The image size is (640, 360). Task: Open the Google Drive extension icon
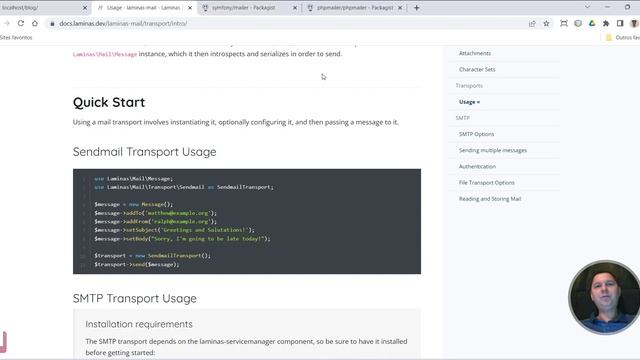(592, 24)
